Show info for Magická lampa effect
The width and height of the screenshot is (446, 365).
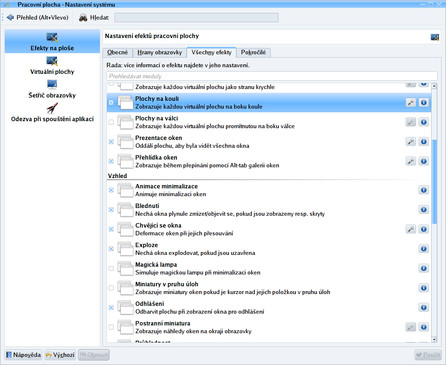pos(424,268)
